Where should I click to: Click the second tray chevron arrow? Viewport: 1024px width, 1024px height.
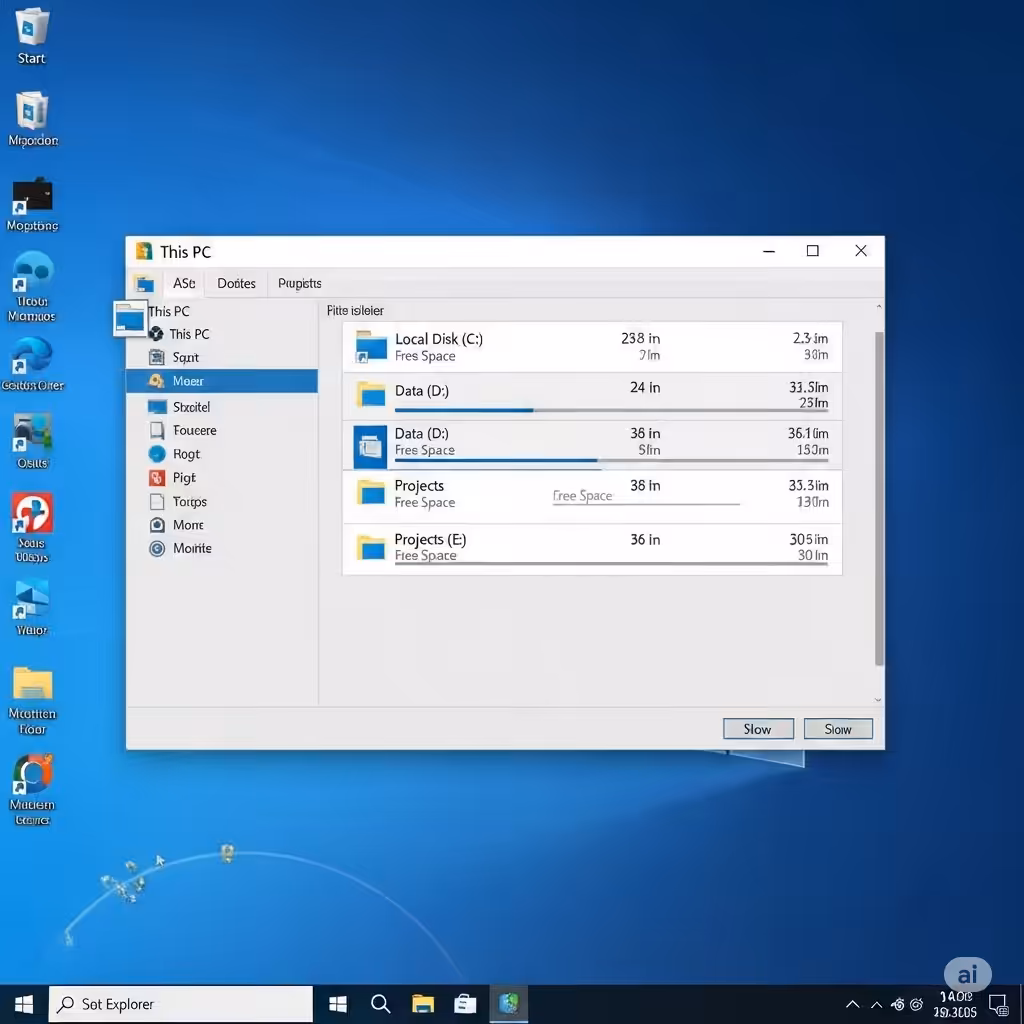tap(876, 1004)
